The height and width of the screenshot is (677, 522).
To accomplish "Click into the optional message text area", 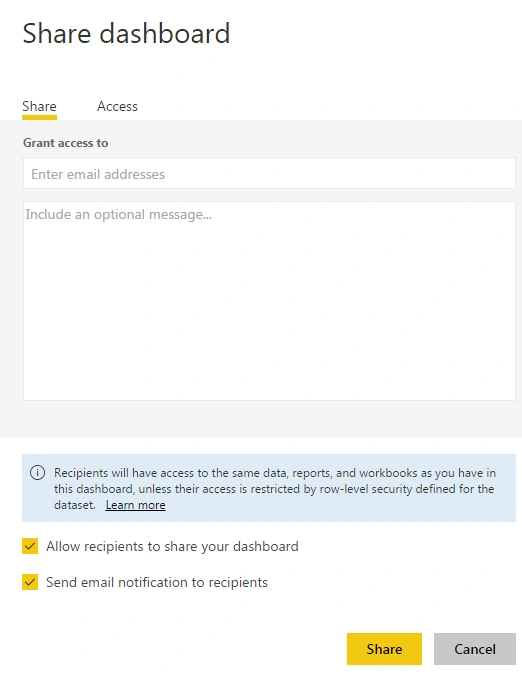I will point(269,301).
